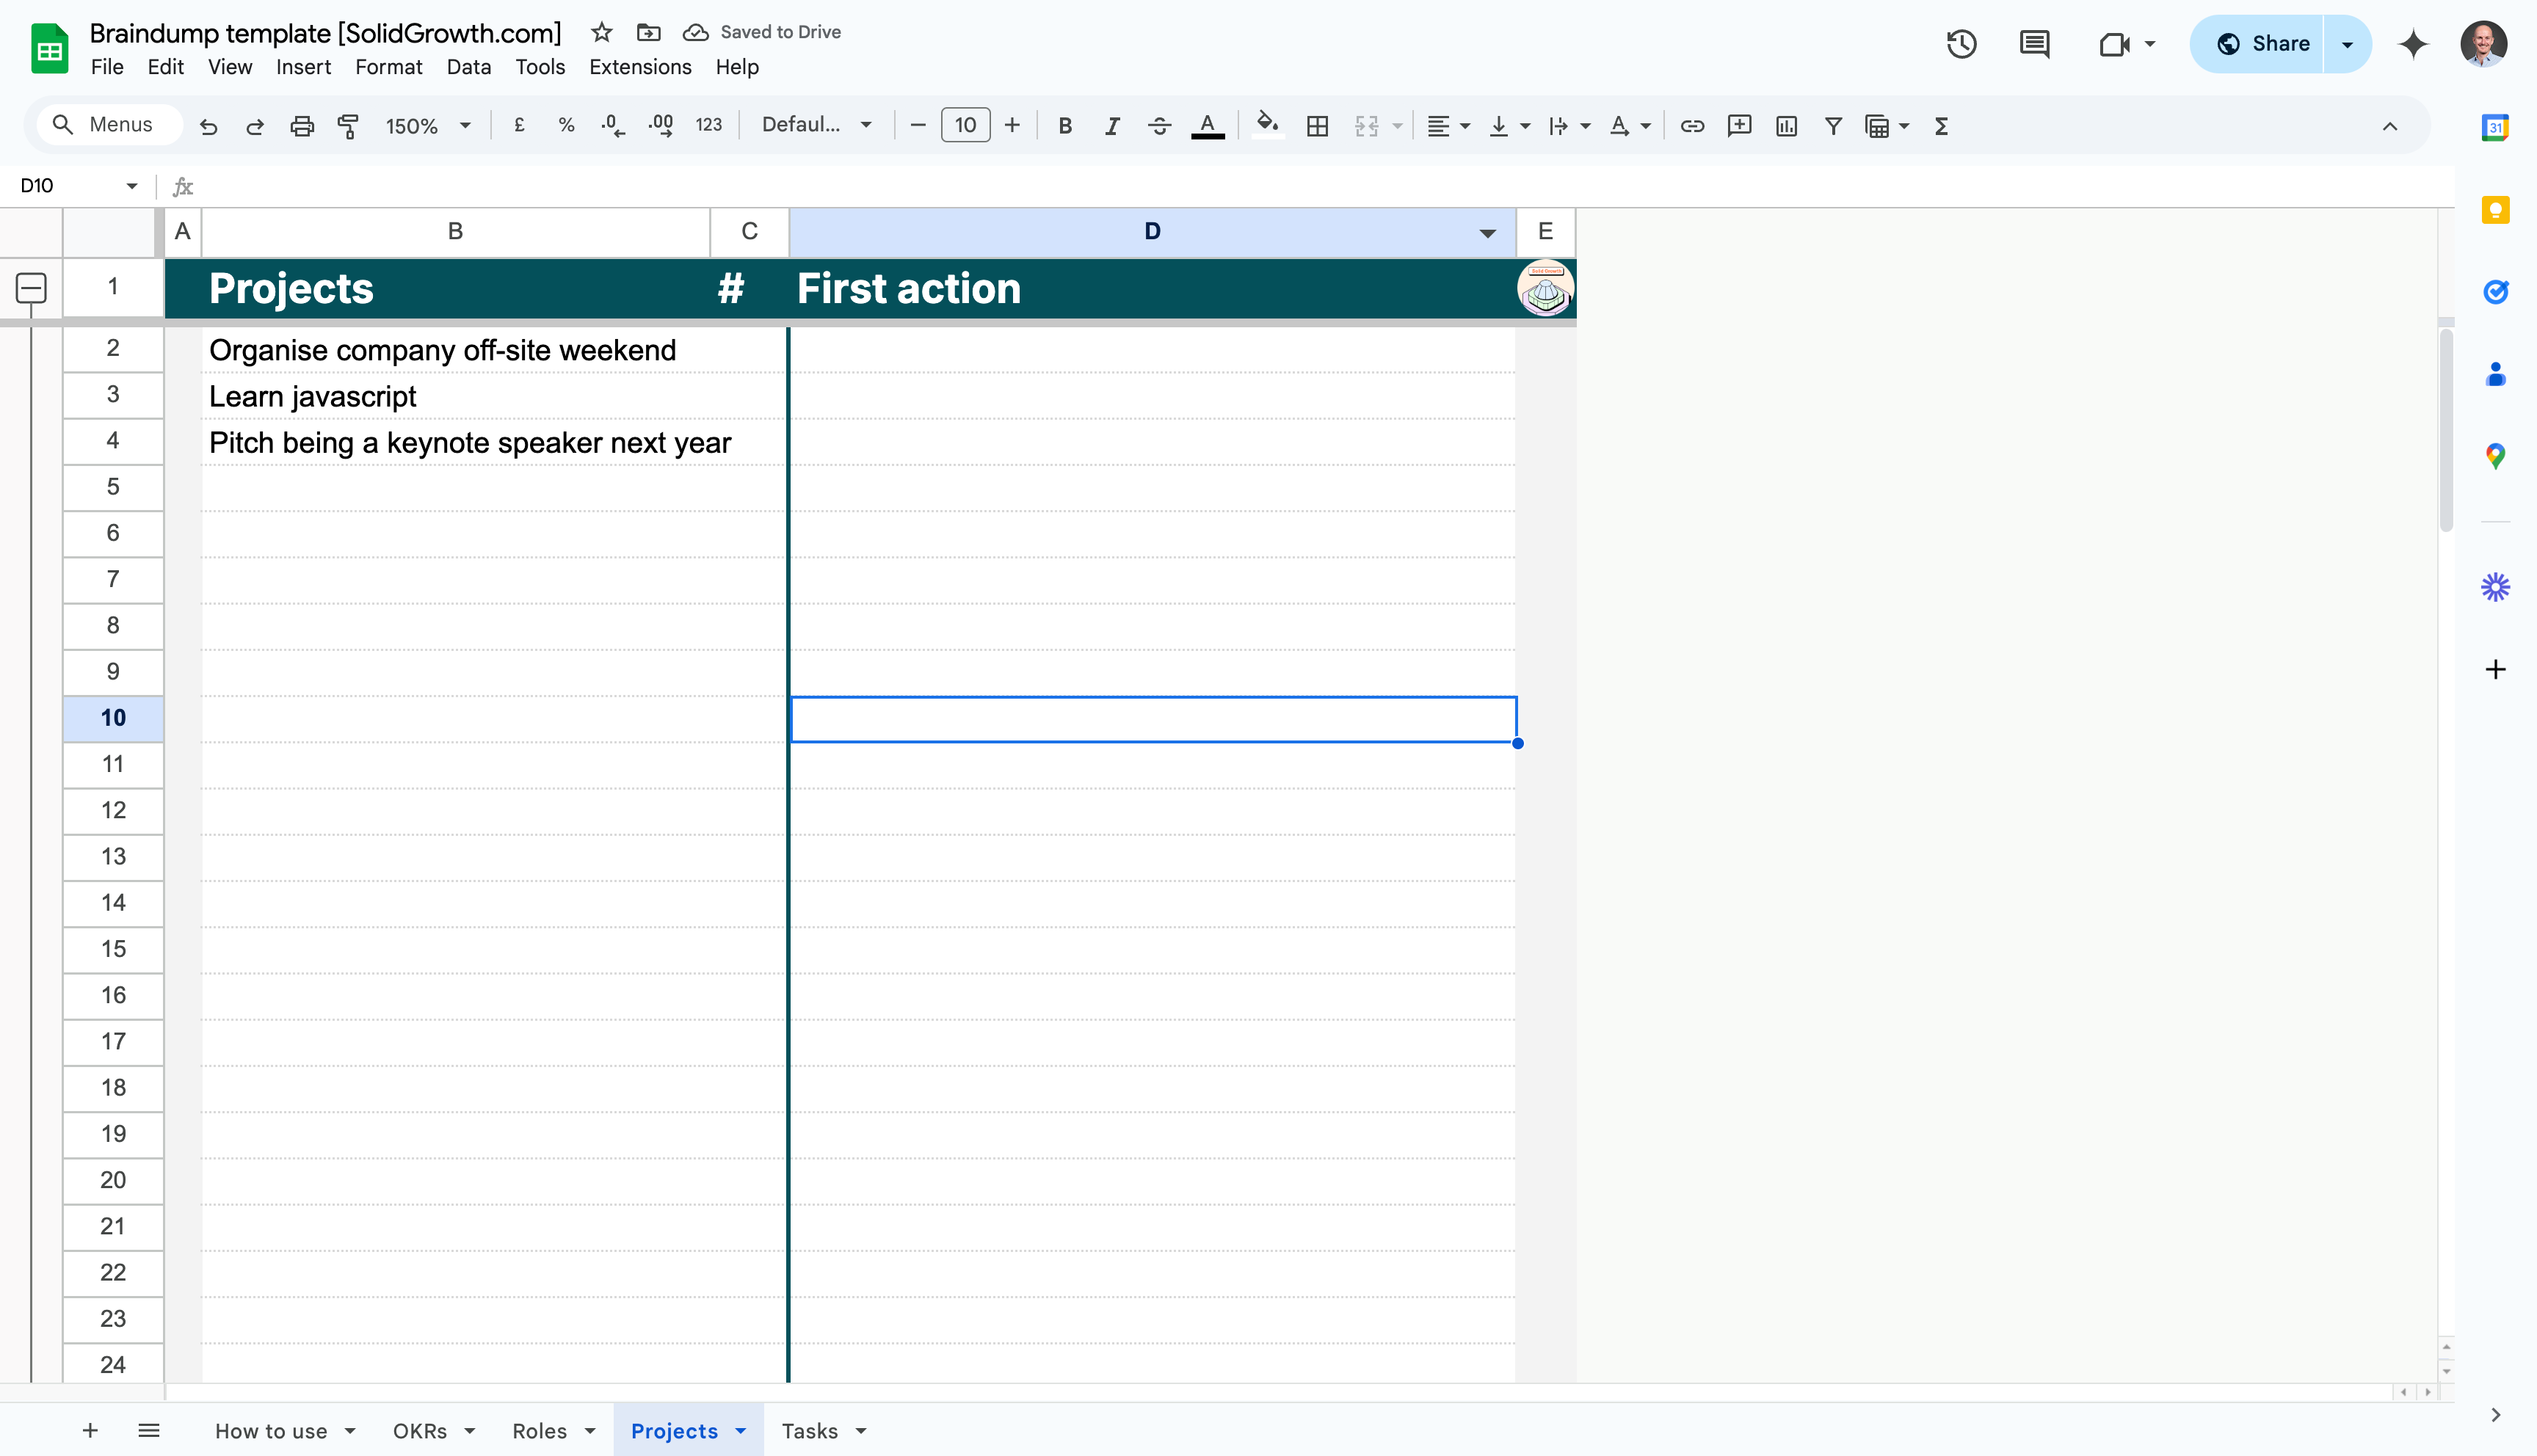The width and height of the screenshot is (2537, 1456).
Task: Open the 150% zoom dropdown
Action: tap(428, 126)
